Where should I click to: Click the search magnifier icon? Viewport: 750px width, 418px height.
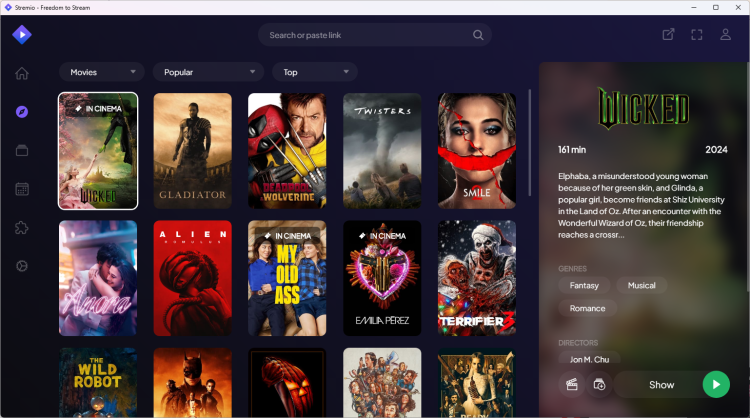(478, 35)
